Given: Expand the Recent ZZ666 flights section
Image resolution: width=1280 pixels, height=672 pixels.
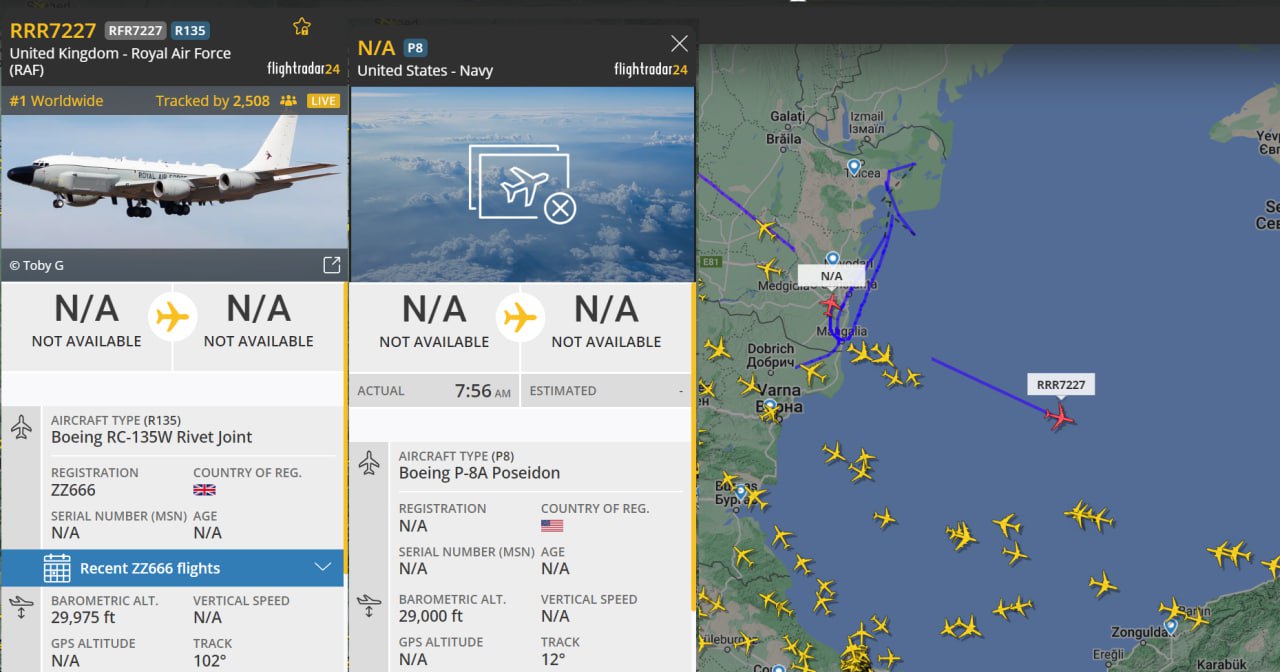Looking at the screenshot, I should tap(322, 568).
